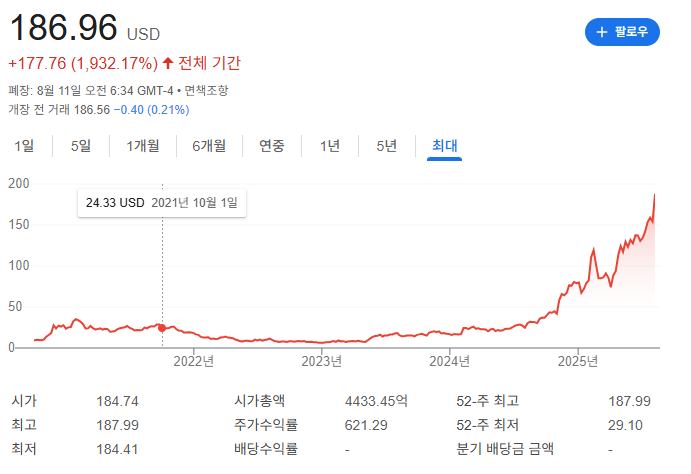Click the 시가 value 184.74
This screenshot has width=691, height=474.
click(117, 401)
